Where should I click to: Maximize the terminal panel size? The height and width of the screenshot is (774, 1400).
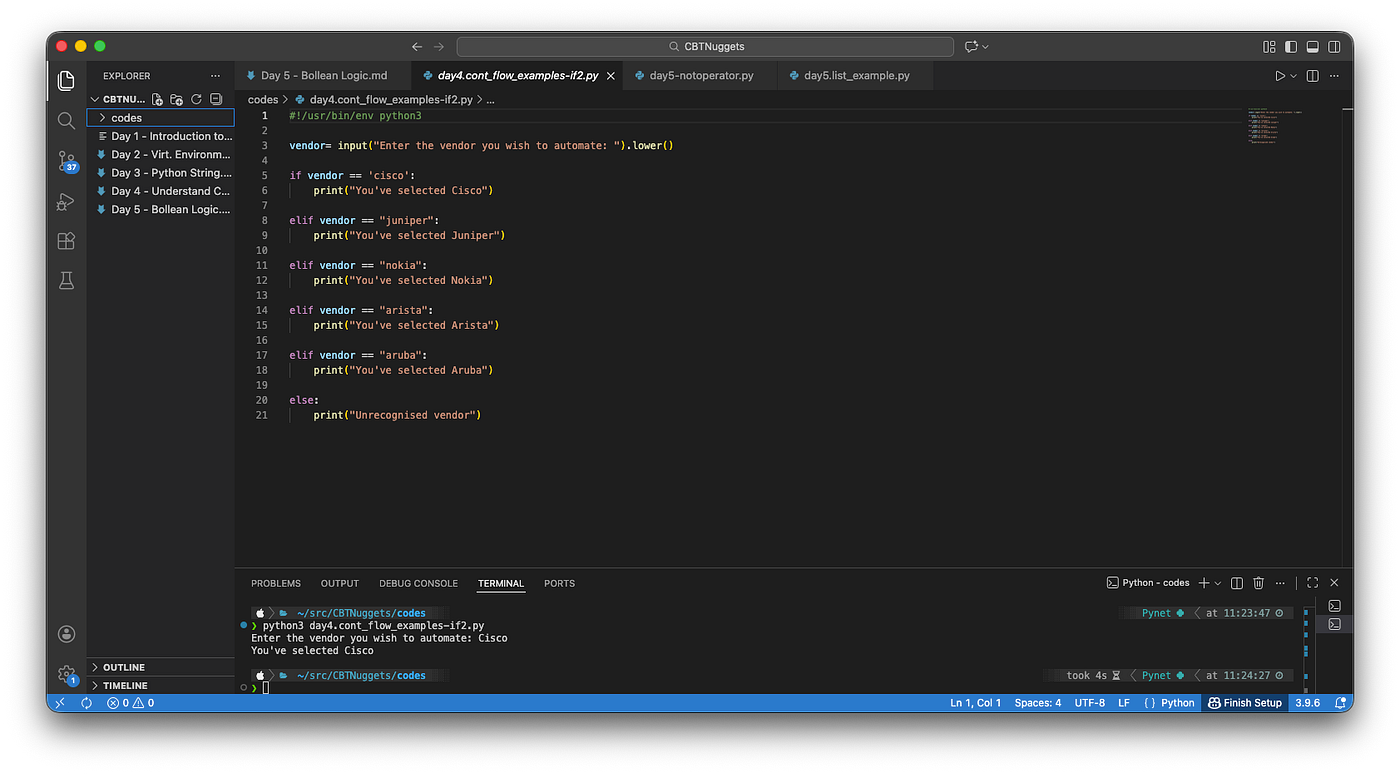pyautogui.click(x=1312, y=583)
